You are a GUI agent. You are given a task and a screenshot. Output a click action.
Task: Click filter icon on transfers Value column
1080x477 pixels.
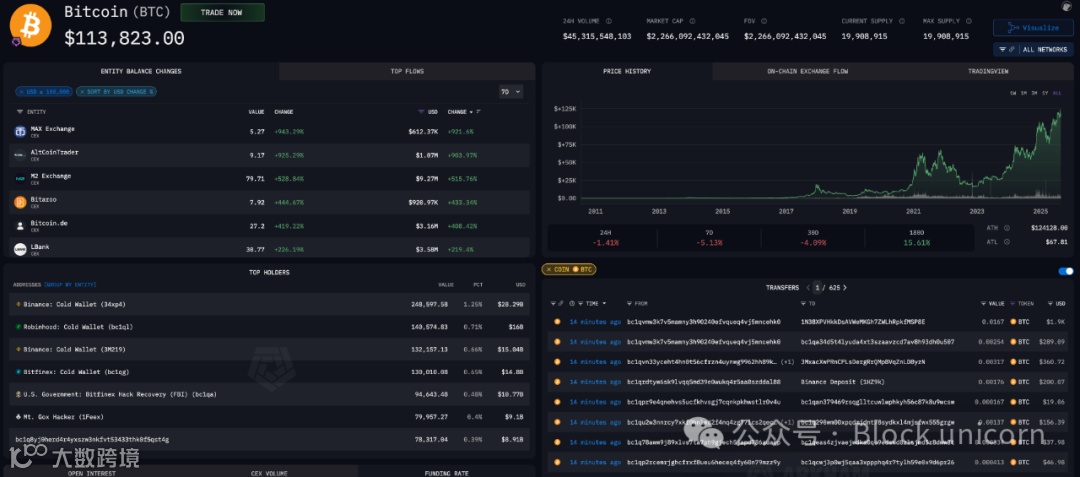pyautogui.click(x=984, y=304)
